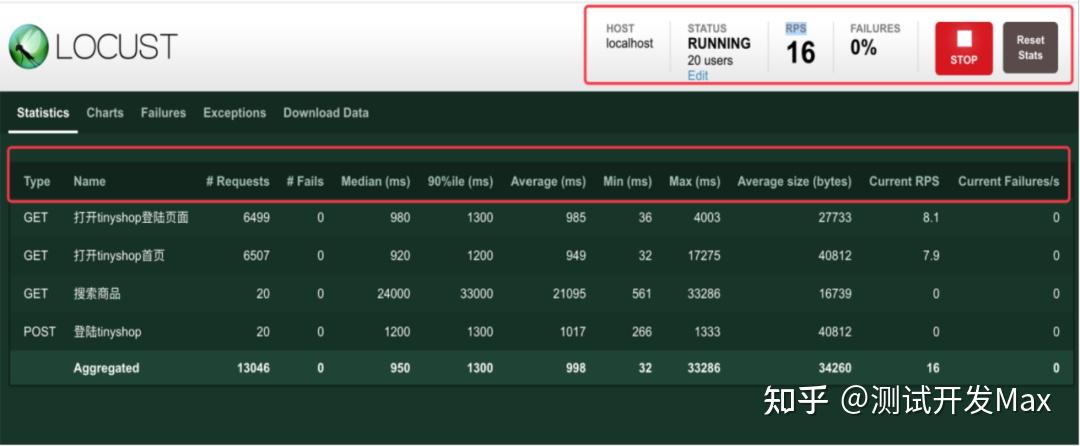Select the 搜索商品 GET row

coord(541,294)
